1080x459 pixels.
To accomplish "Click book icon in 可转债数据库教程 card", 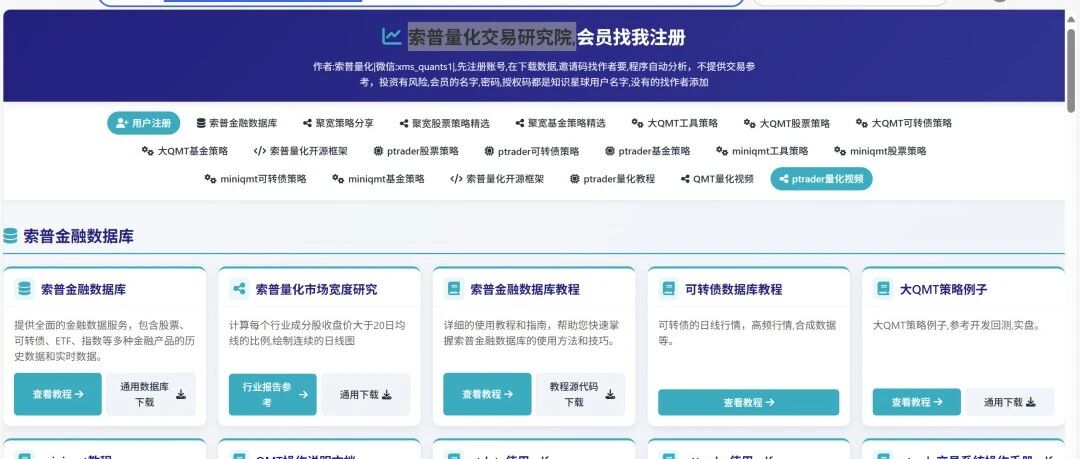I will pos(668,289).
